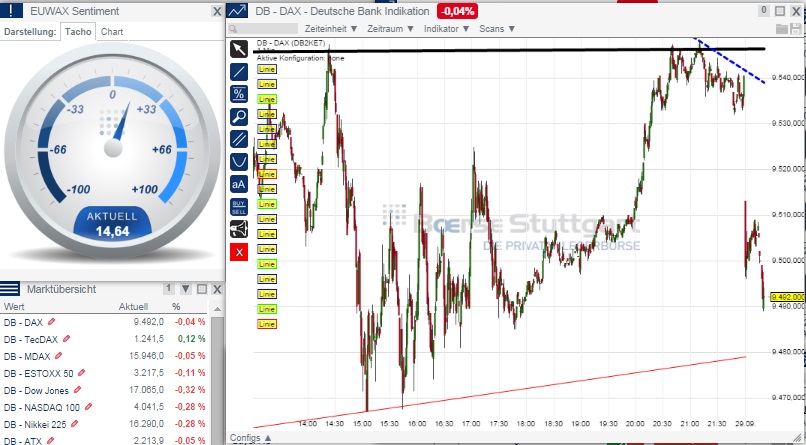The width and height of the screenshot is (806, 445).
Task: Click the exclamation icon in EUWAX Sentiment header
Action: point(11,11)
